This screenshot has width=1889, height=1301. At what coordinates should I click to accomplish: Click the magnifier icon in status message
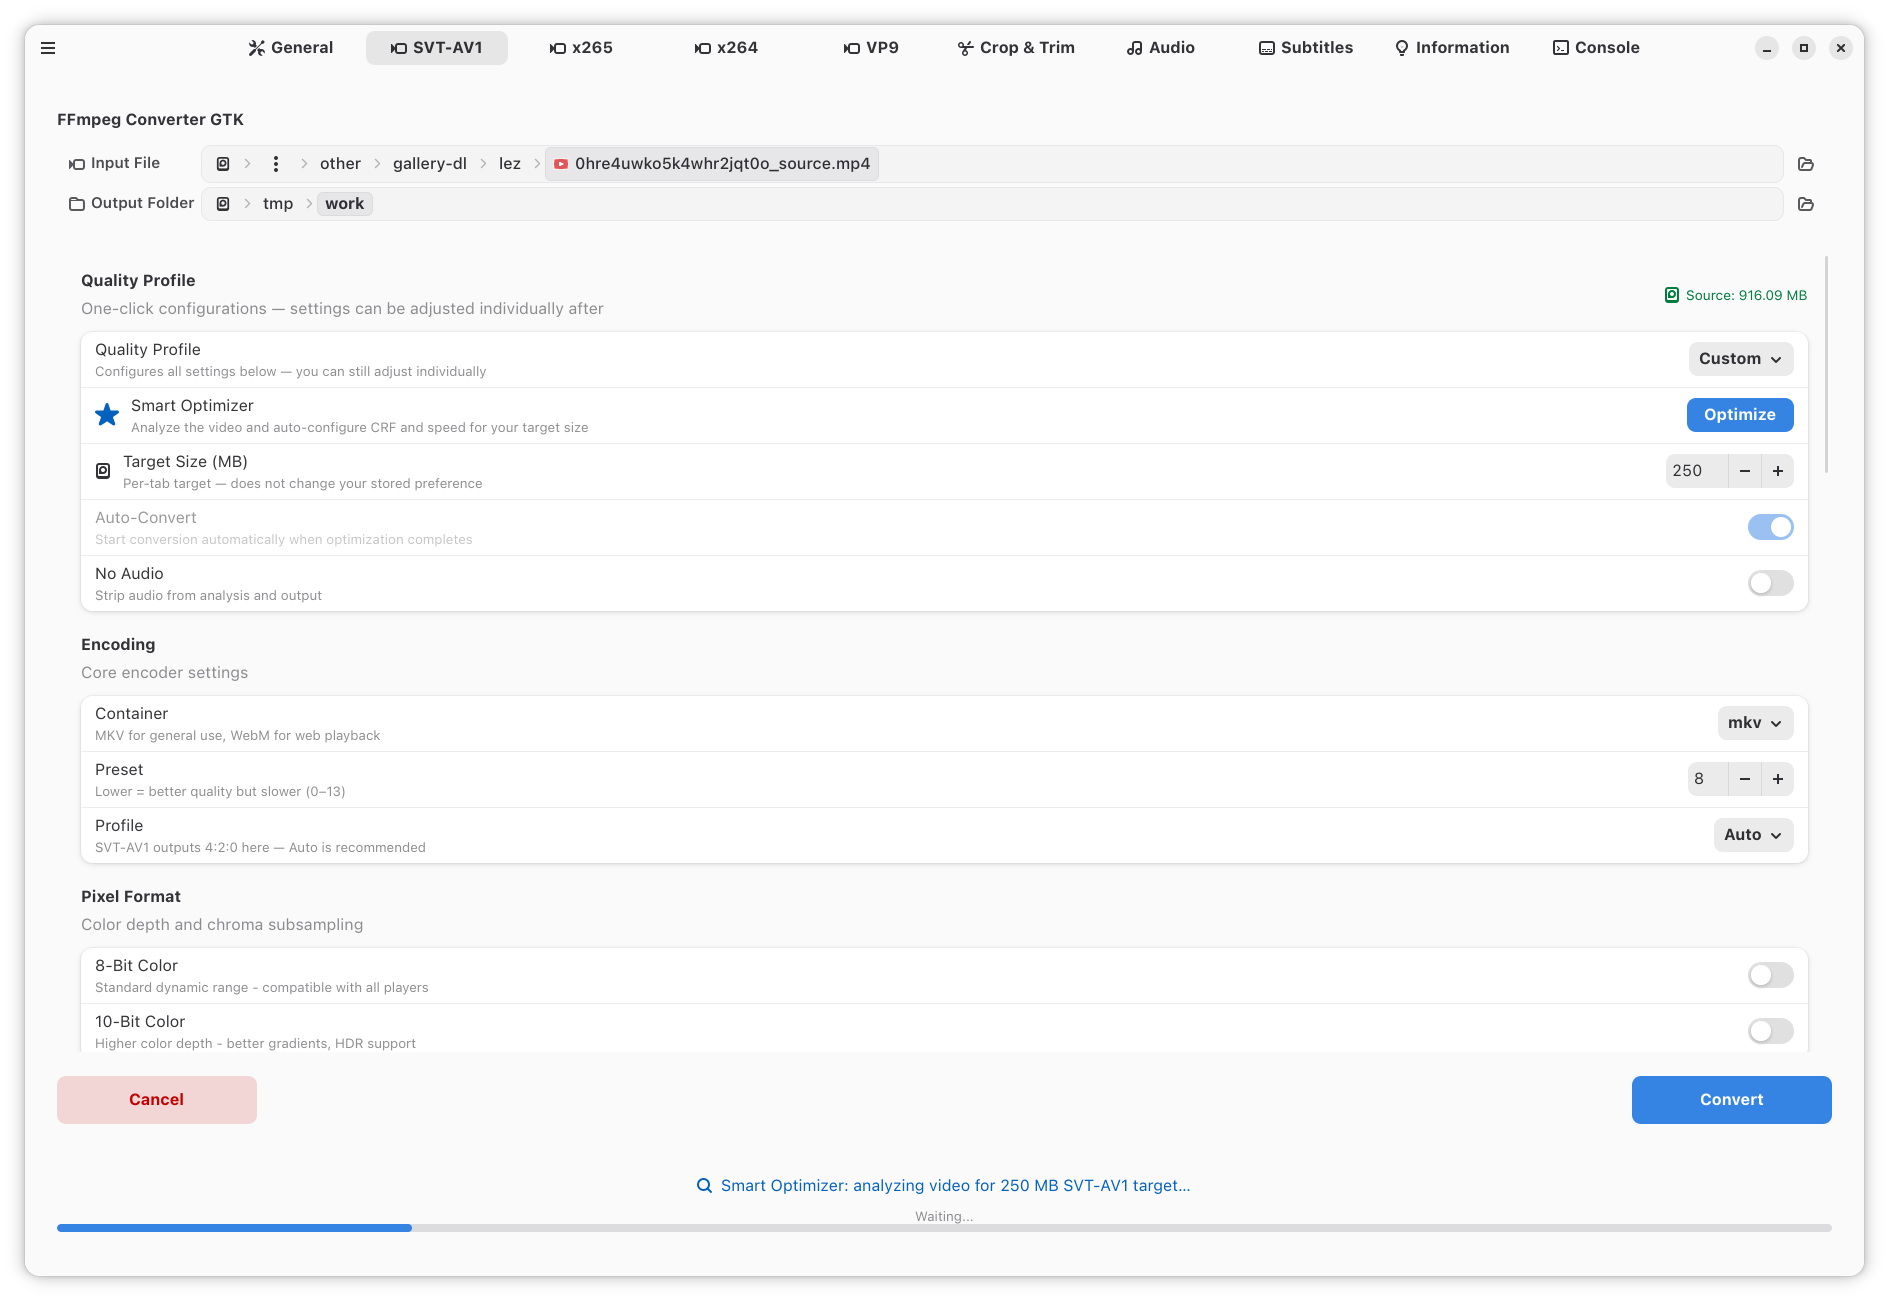coord(704,1186)
